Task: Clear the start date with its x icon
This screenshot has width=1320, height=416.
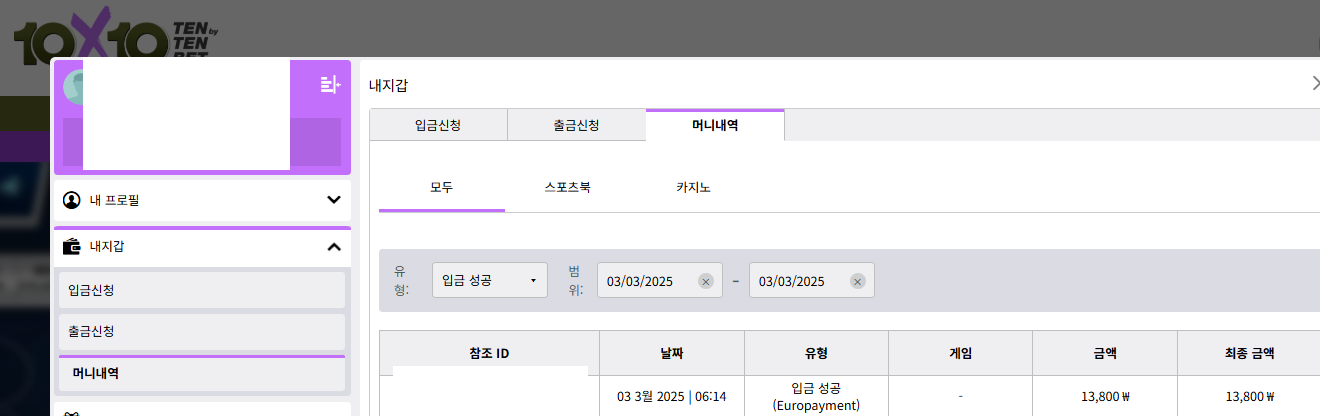Action: [705, 281]
